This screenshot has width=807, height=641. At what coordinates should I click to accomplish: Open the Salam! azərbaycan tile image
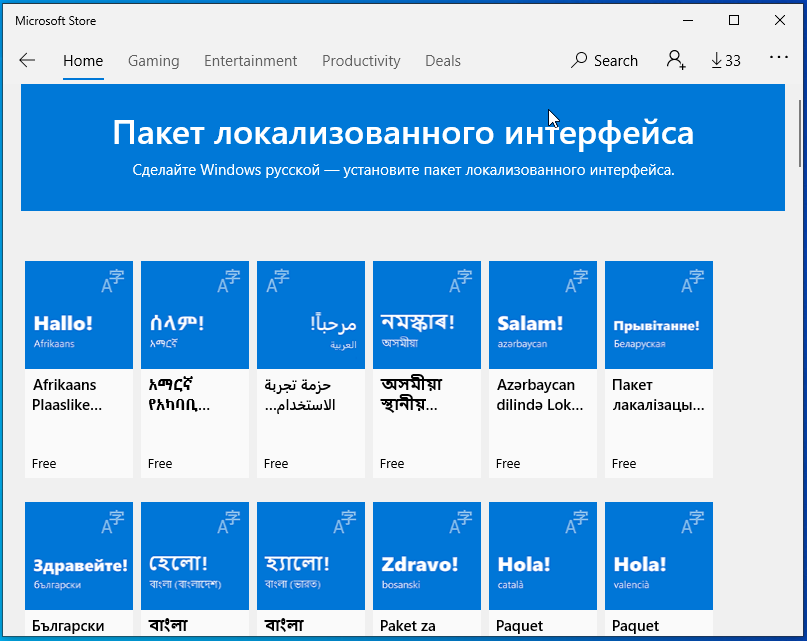[543, 315]
